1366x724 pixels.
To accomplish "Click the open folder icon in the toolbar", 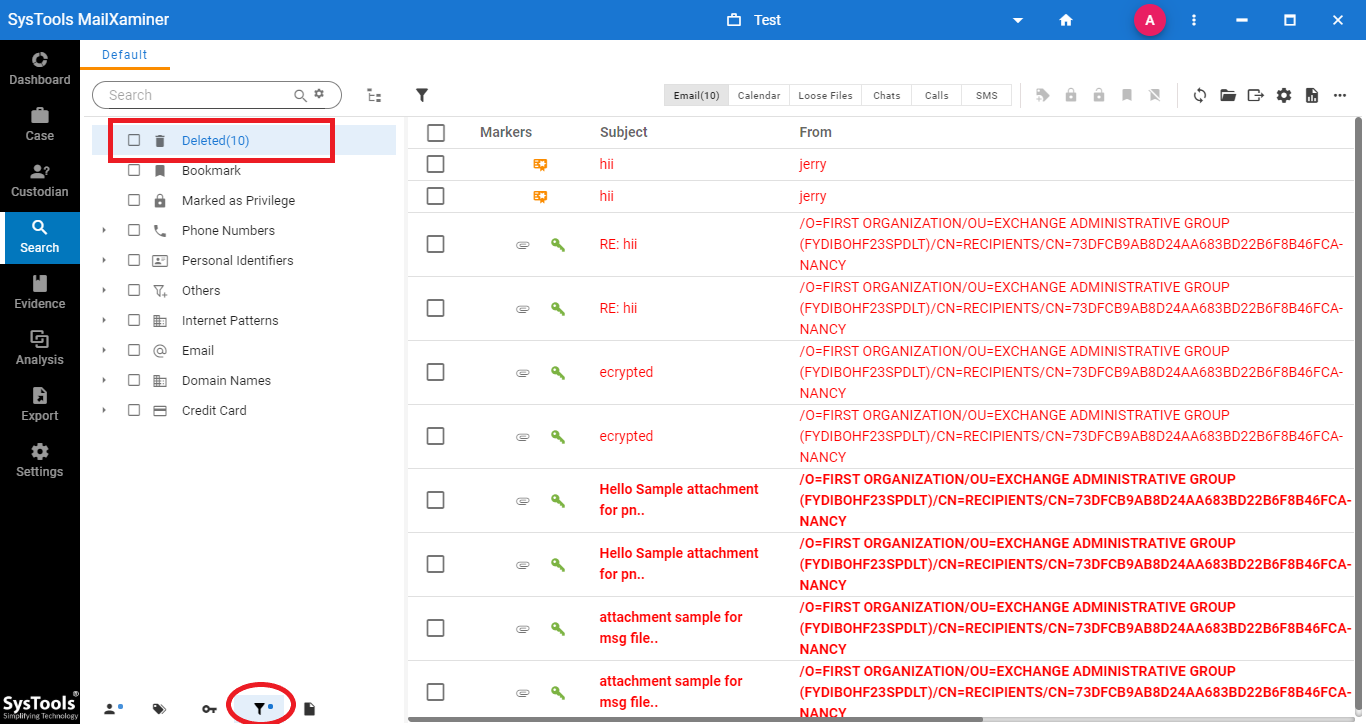I will coord(1228,95).
